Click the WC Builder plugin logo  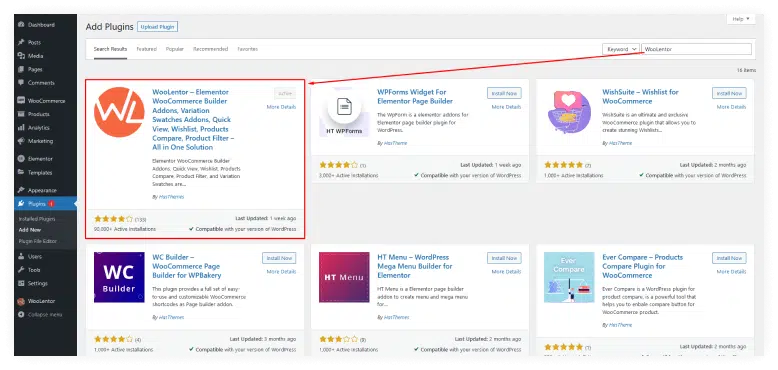119,277
